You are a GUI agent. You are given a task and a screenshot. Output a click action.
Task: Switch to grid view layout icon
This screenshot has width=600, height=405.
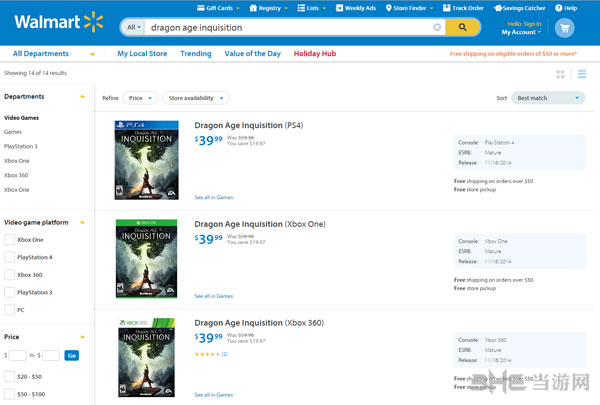(x=560, y=74)
